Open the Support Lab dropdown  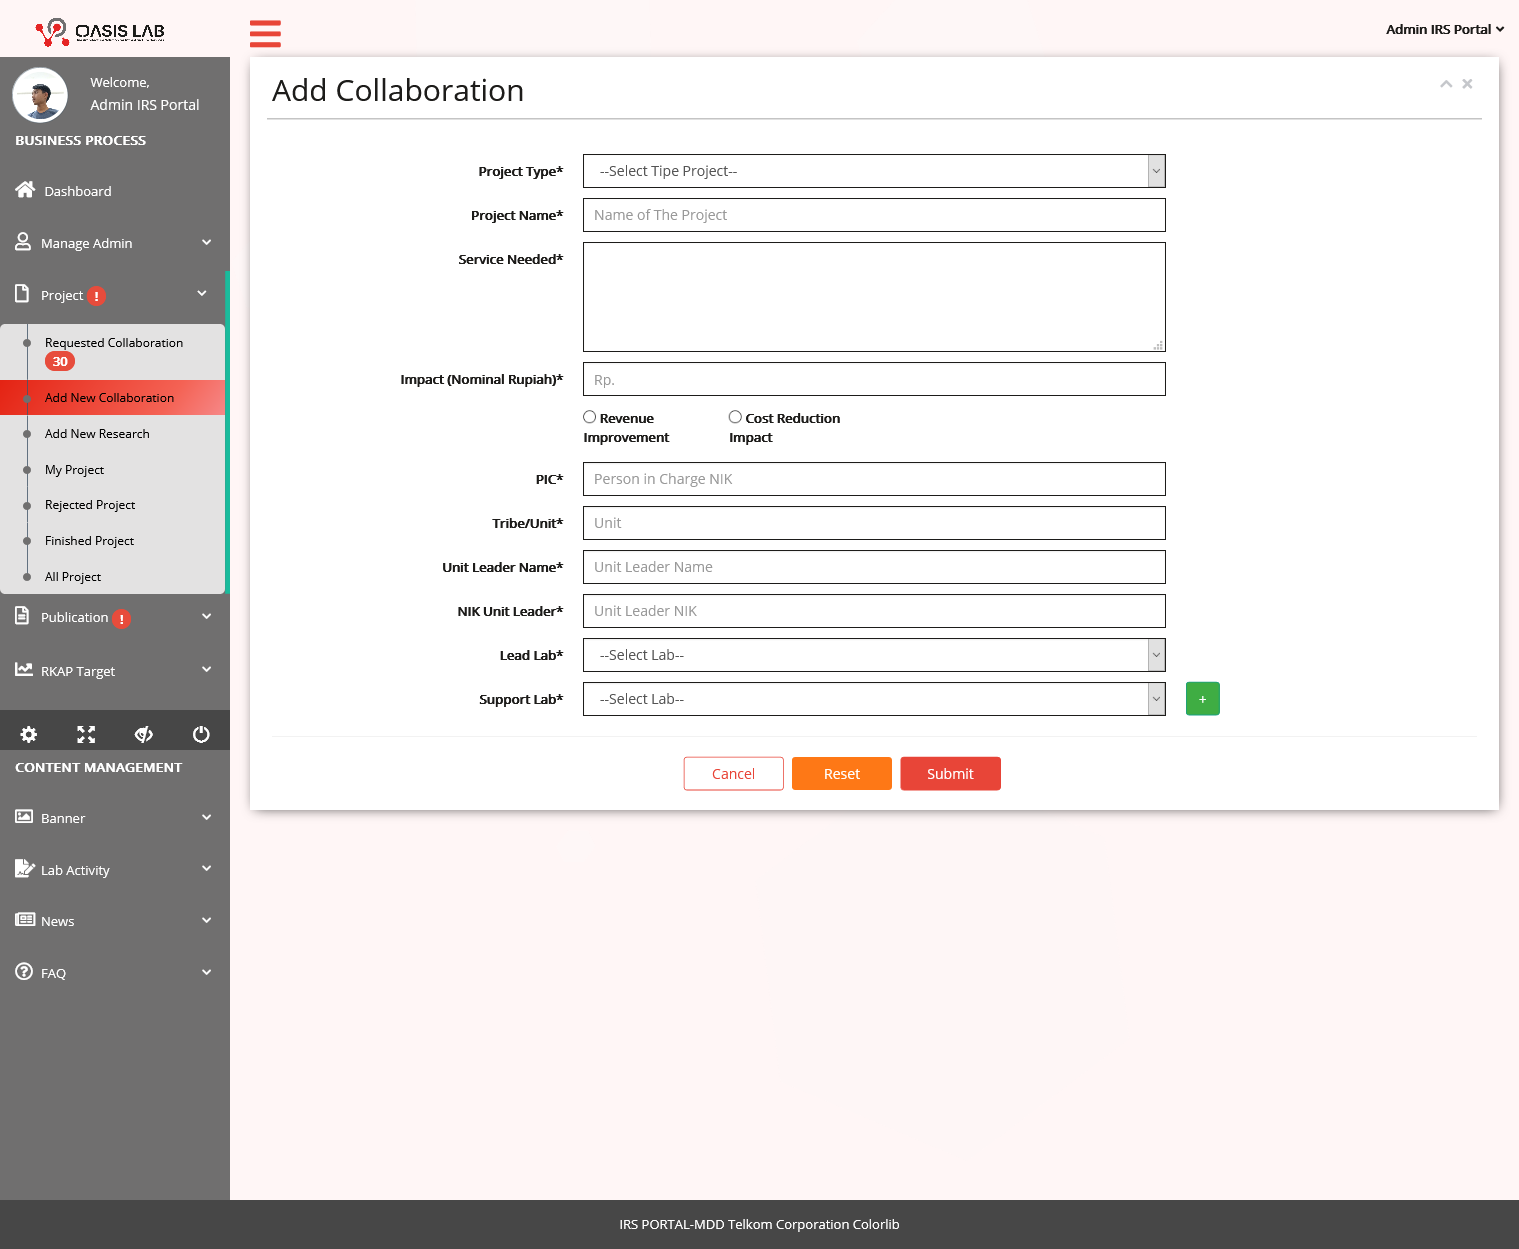point(874,699)
